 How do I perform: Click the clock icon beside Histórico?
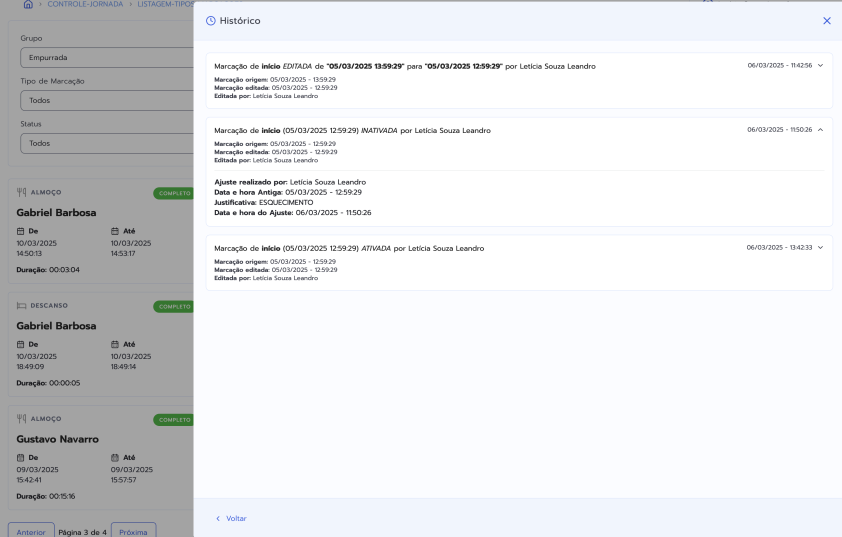210,21
